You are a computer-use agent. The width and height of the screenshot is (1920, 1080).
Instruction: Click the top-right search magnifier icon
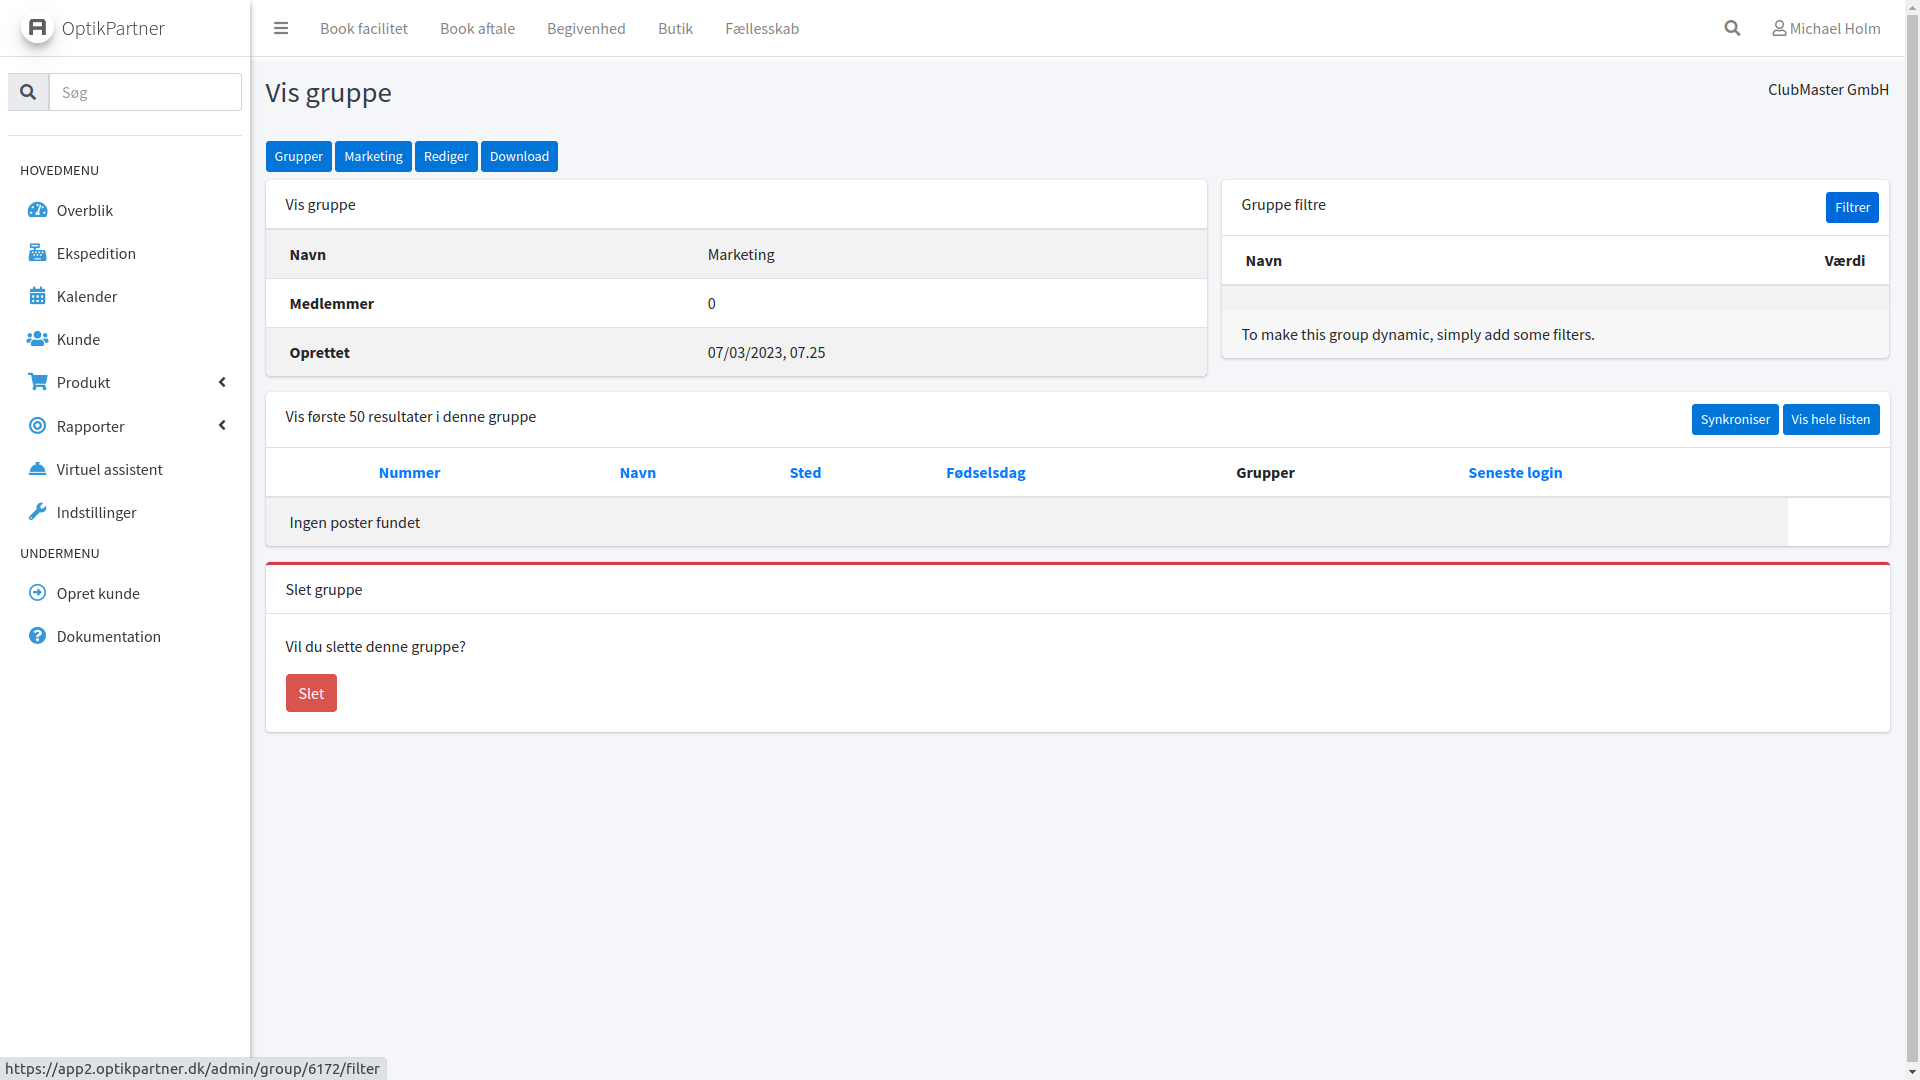tap(1732, 28)
